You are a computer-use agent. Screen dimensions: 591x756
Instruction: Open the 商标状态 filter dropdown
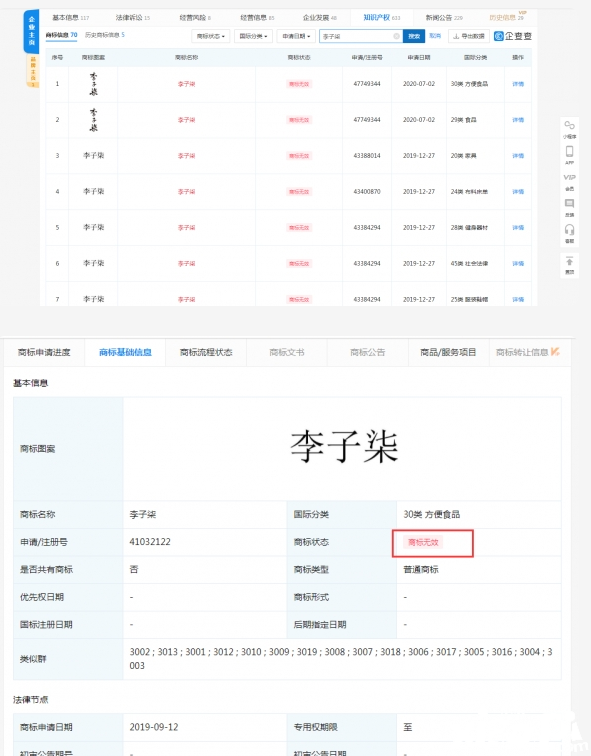211,36
